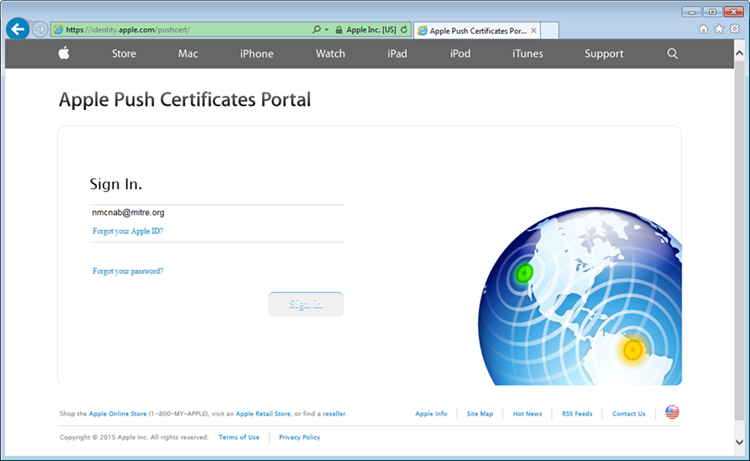Click the Sign In button
The image size is (750, 461).
click(x=306, y=304)
